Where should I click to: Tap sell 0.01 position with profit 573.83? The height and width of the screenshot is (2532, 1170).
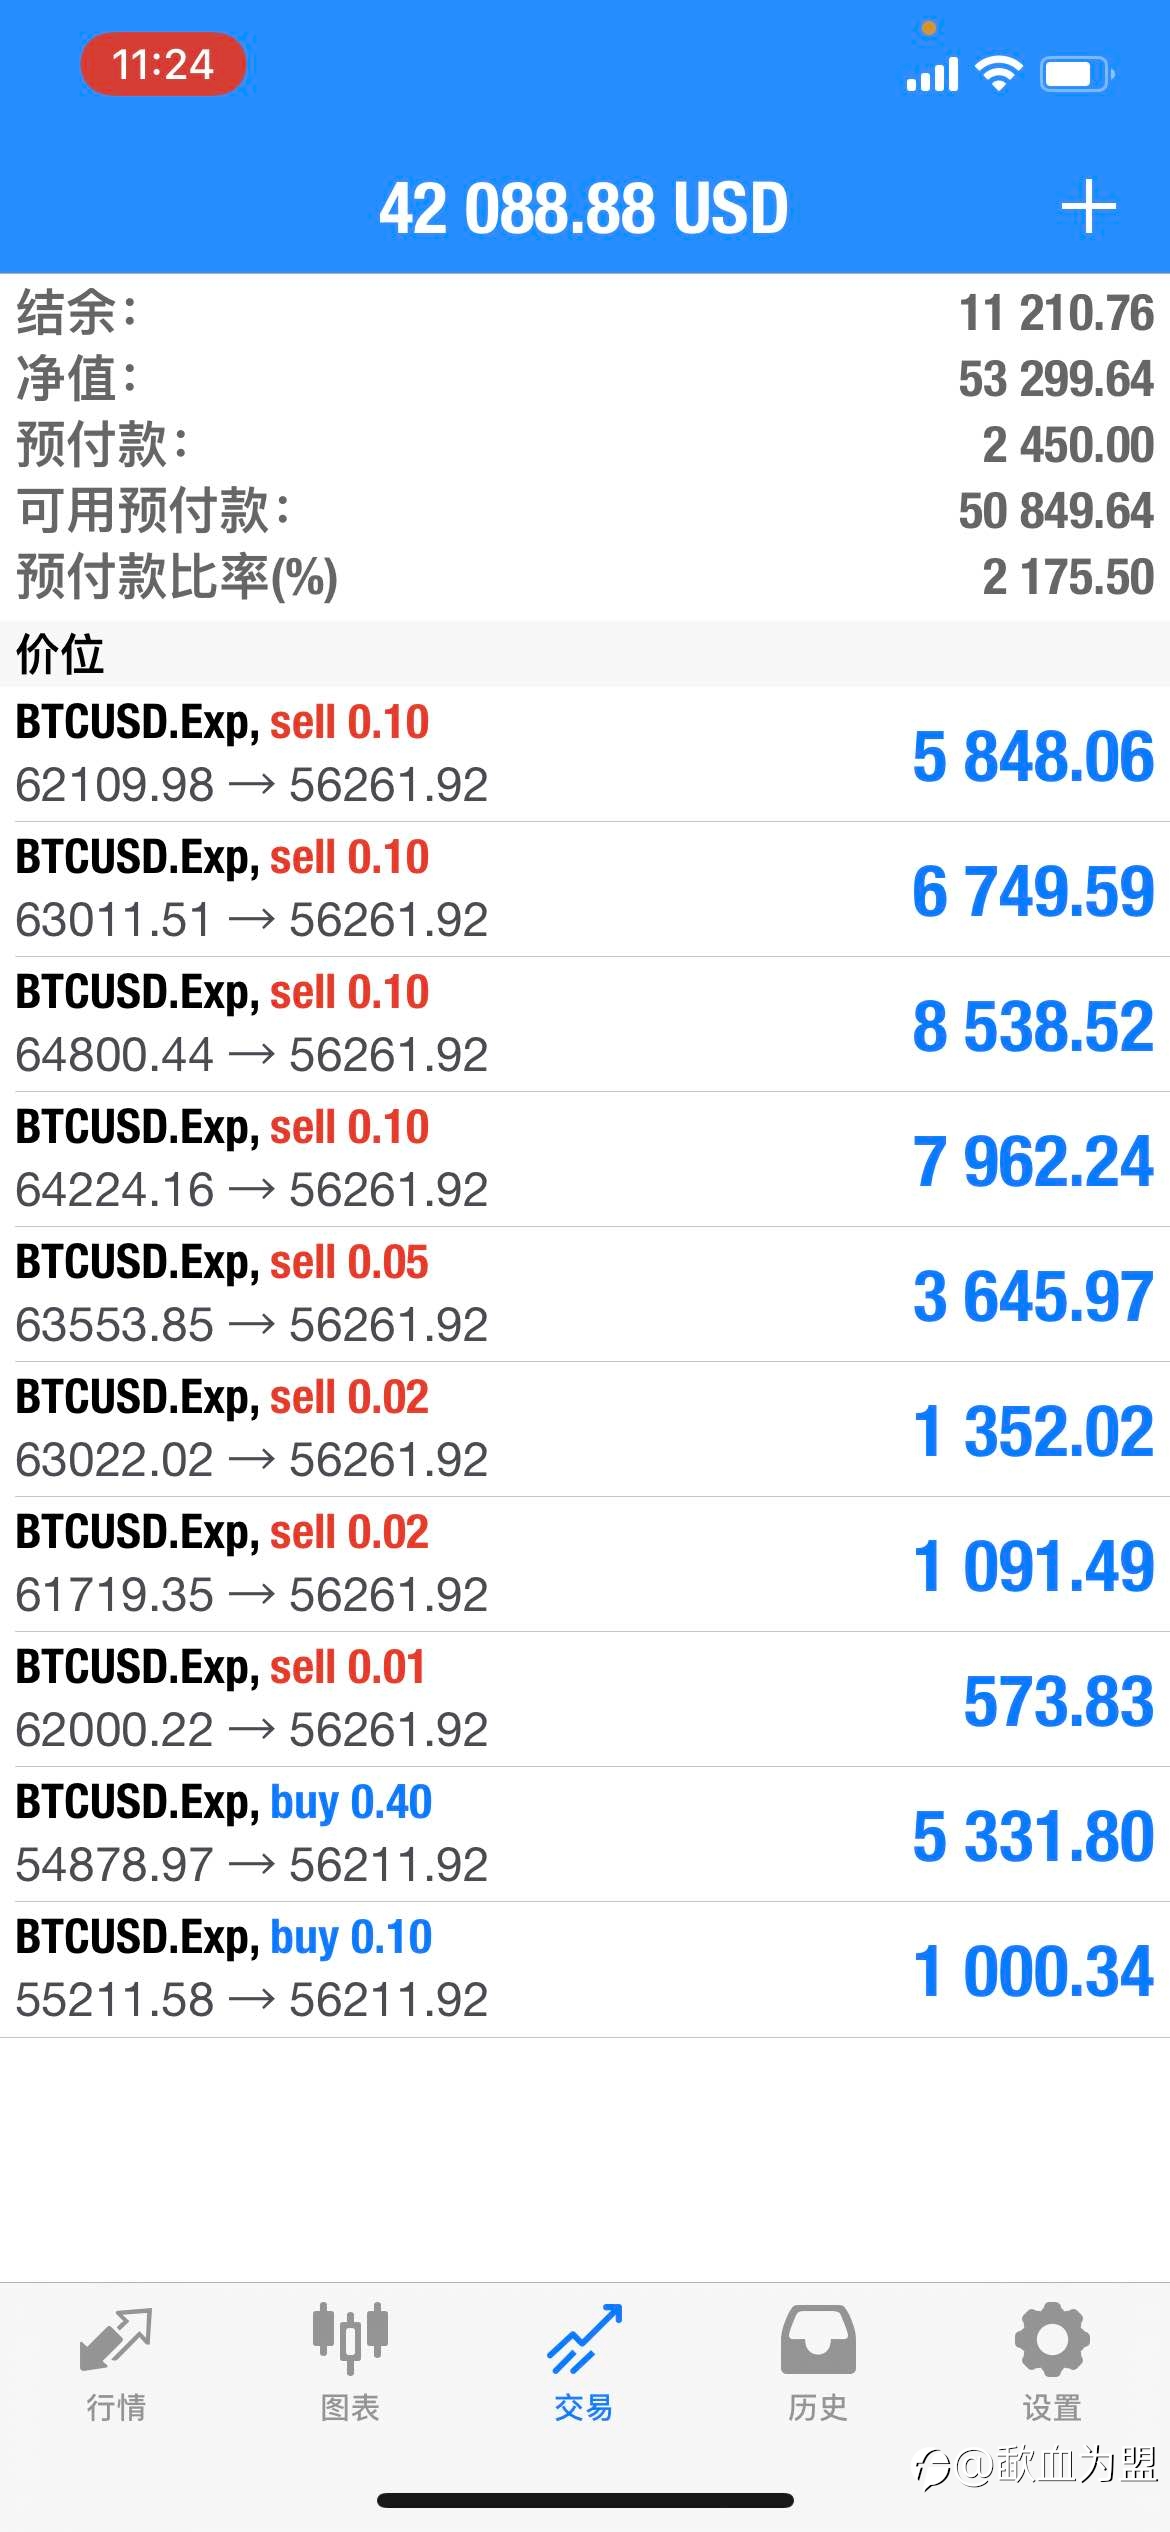[x=585, y=1699]
